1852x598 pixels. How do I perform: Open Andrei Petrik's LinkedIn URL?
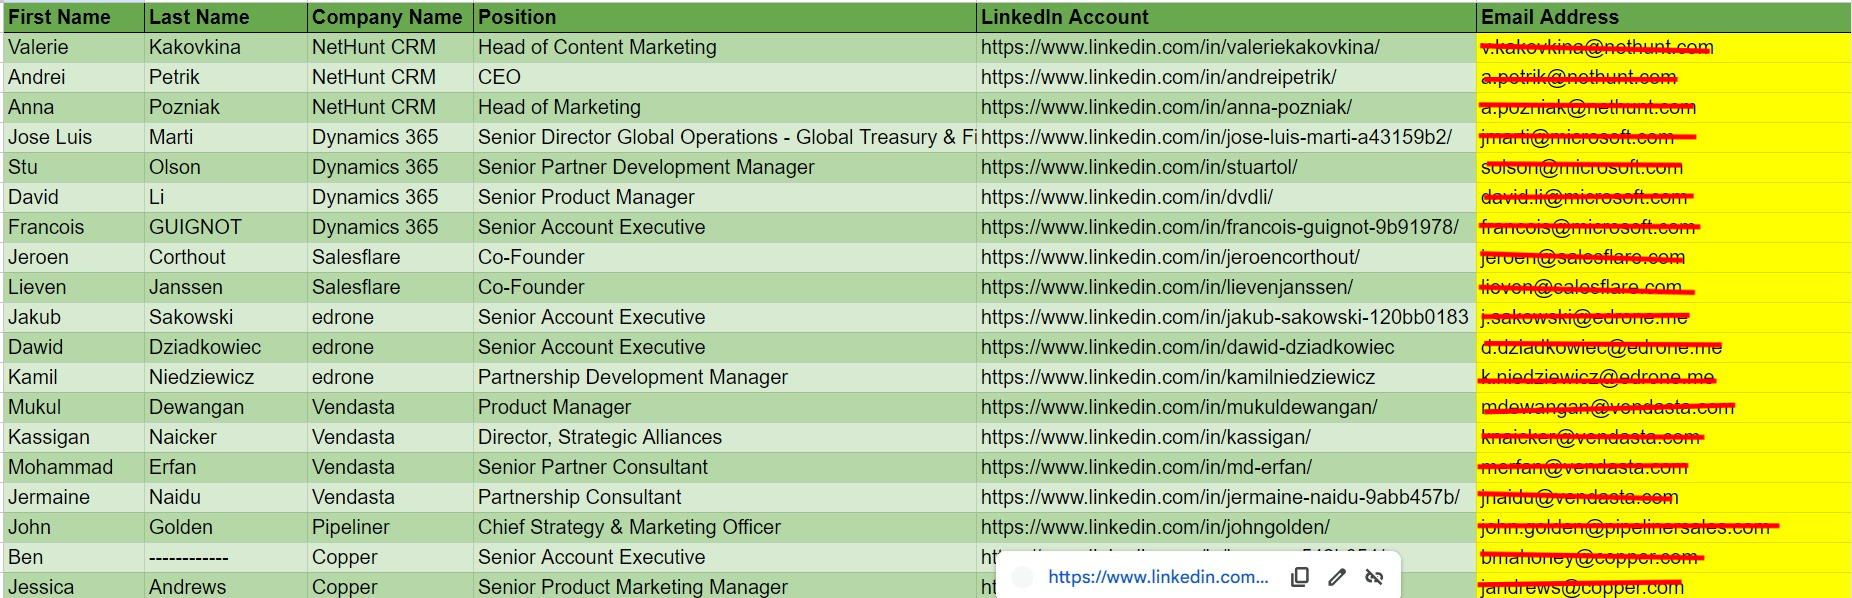click(1158, 77)
